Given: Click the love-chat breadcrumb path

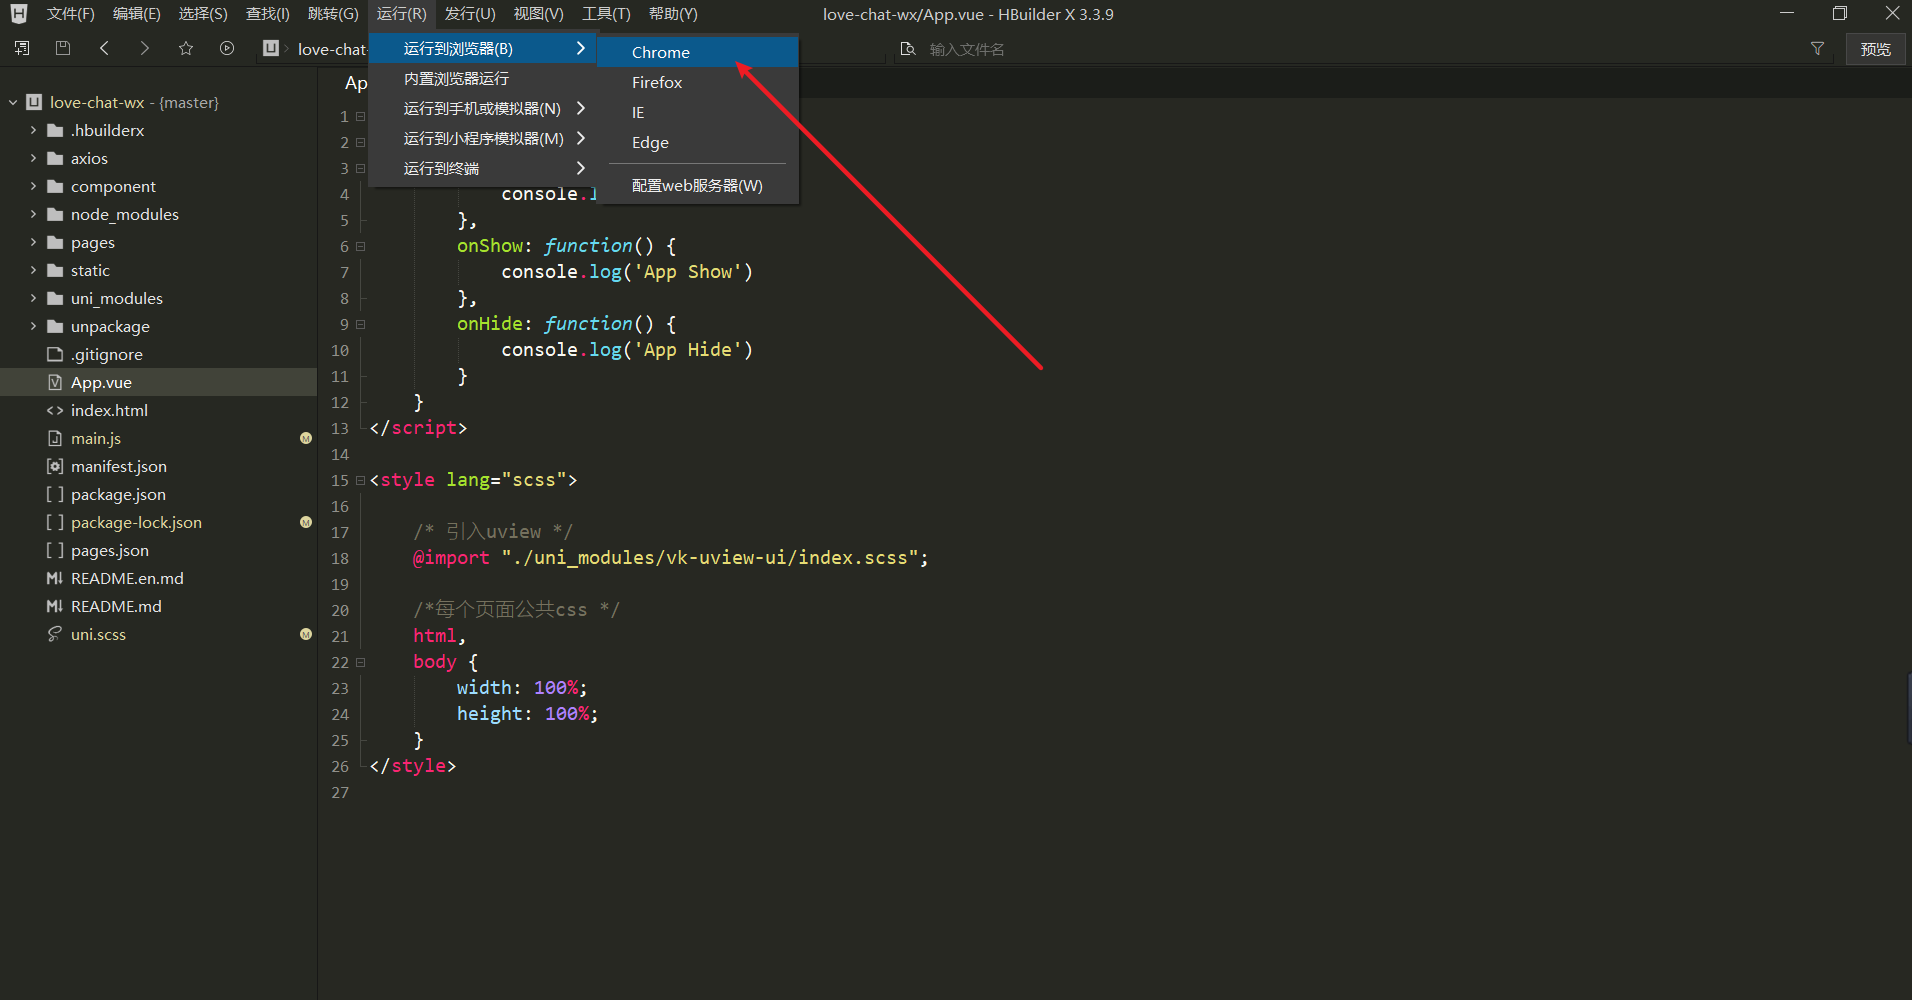Looking at the screenshot, I should (332, 49).
